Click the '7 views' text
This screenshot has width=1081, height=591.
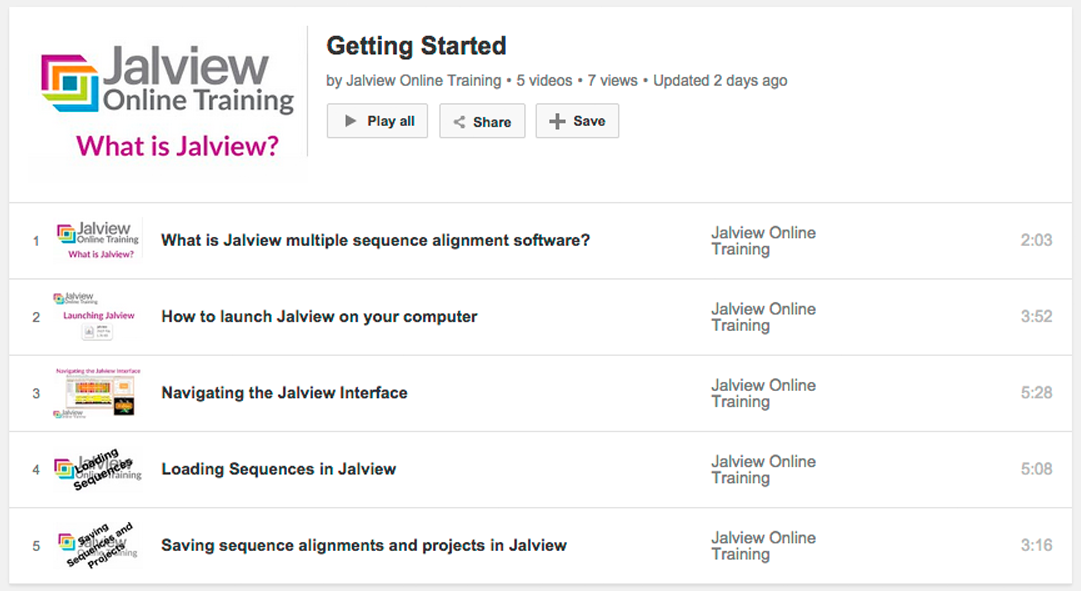pyautogui.click(x=612, y=81)
